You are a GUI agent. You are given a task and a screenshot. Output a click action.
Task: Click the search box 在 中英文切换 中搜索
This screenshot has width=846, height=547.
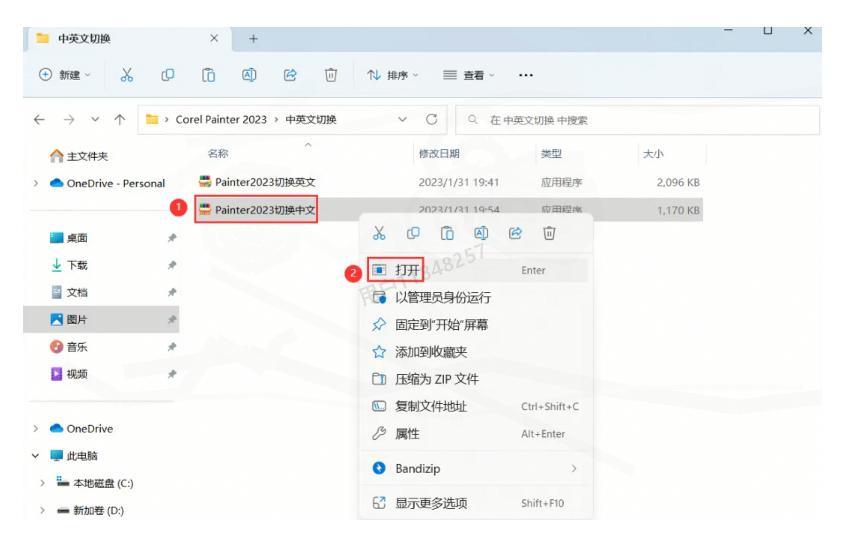click(x=638, y=120)
